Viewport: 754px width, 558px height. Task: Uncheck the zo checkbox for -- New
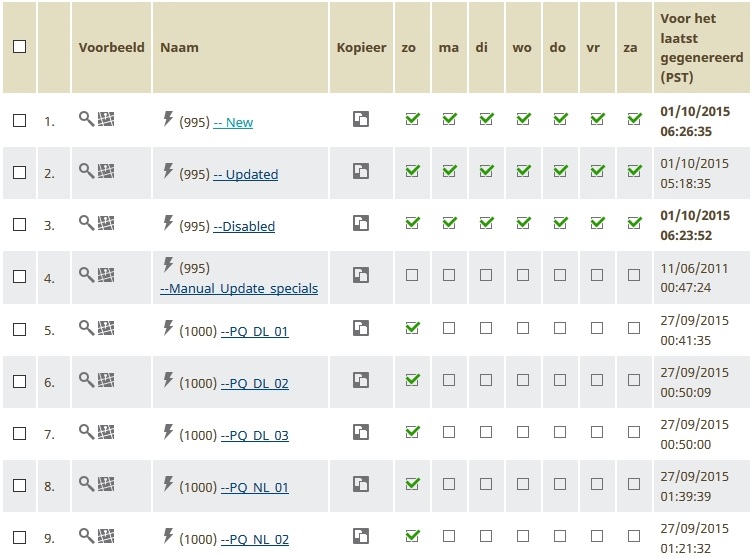click(412, 118)
